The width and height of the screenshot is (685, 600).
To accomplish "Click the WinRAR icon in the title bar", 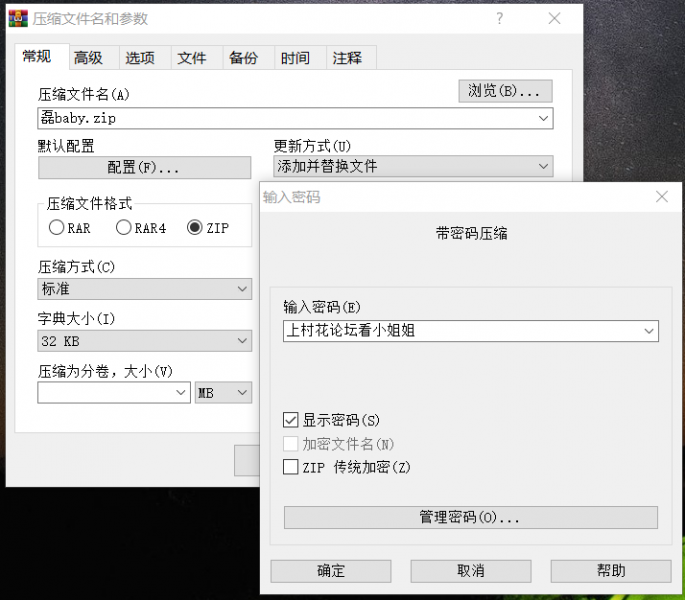I will tap(18, 18).
